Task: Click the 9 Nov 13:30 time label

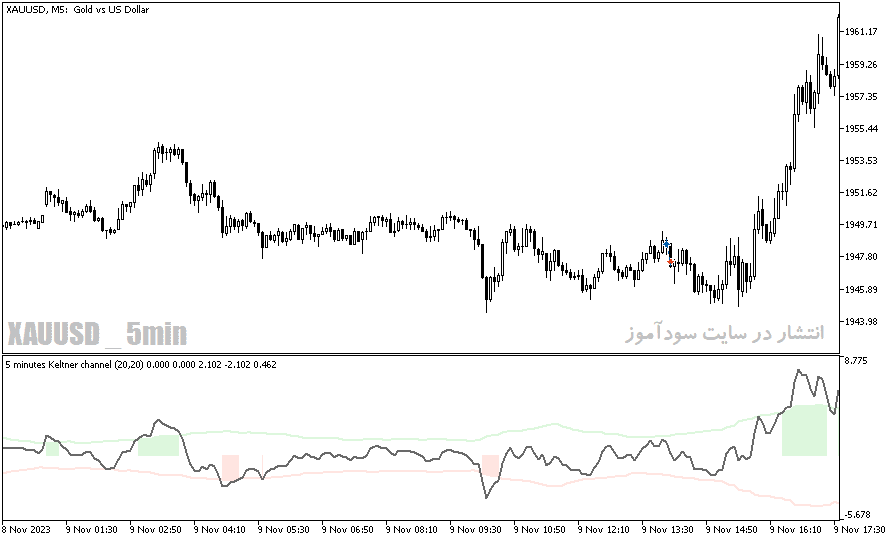Action: (x=668, y=530)
